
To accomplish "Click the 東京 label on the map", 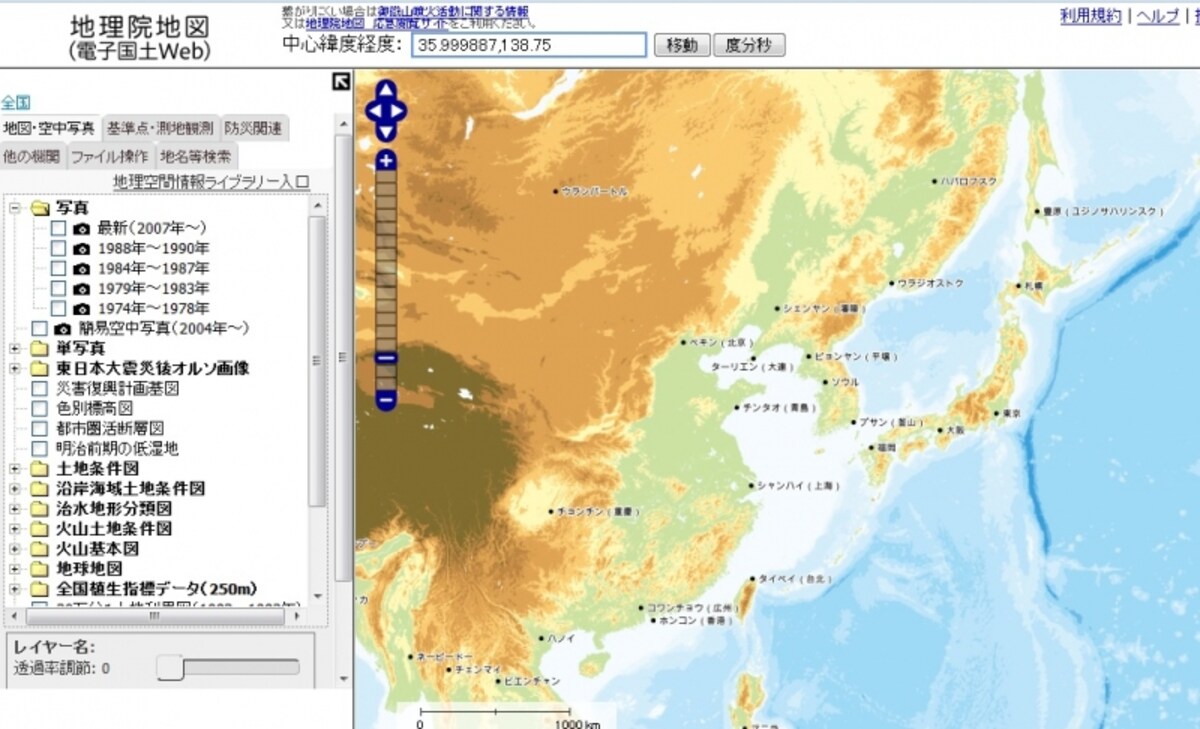I will click(1009, 413).
